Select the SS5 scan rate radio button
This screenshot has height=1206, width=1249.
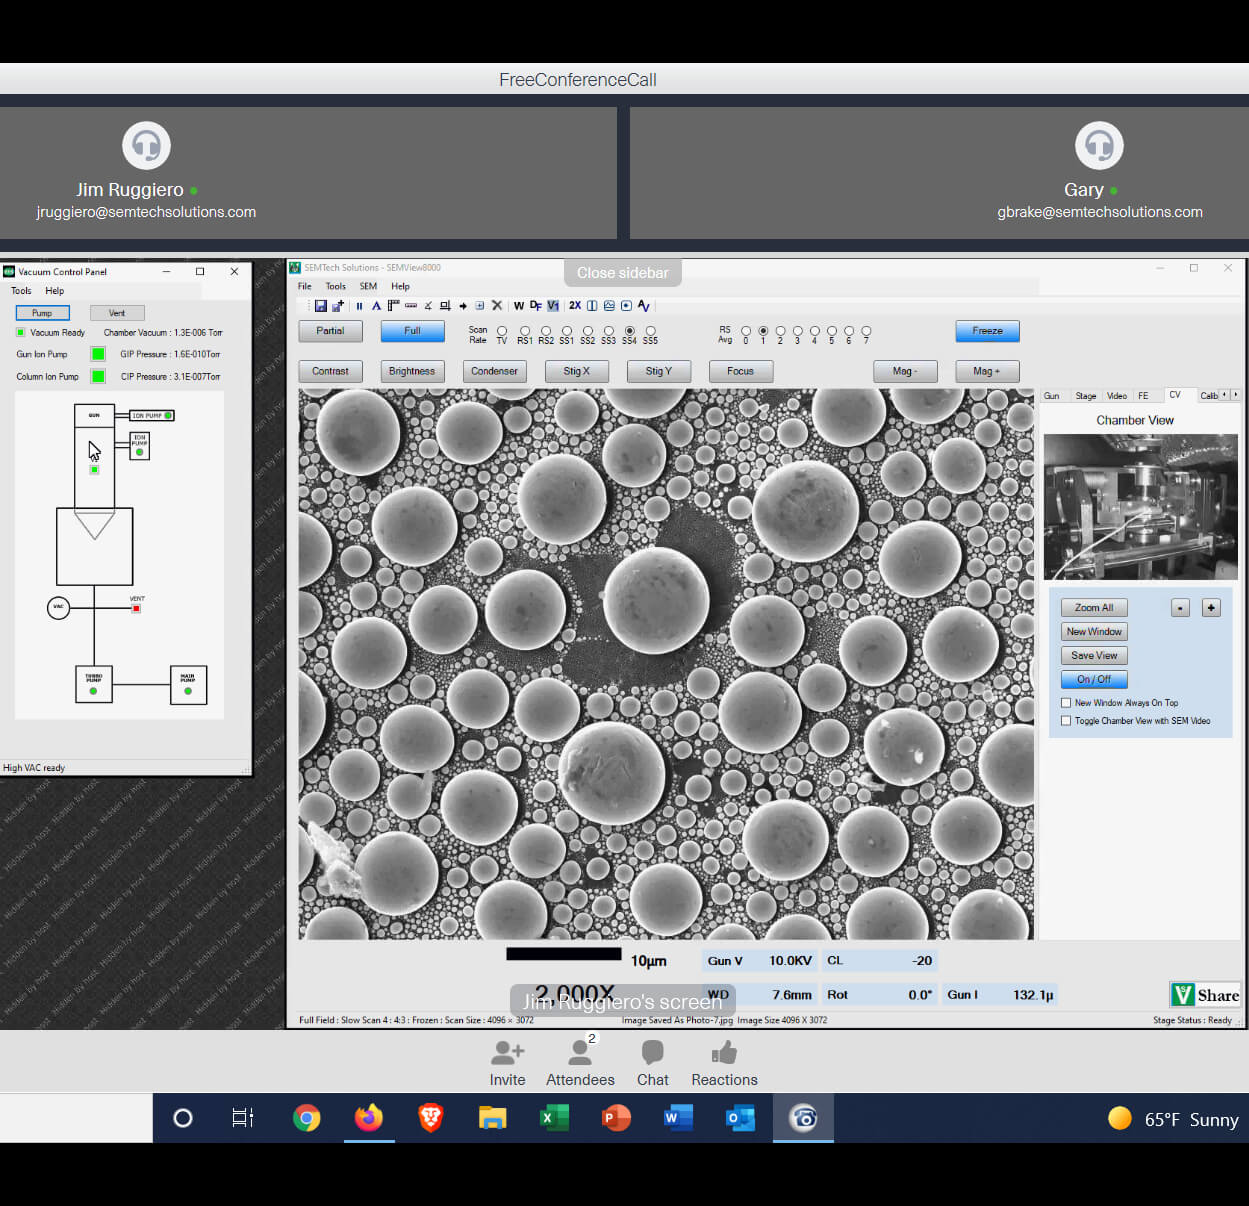click(x=650, y=330)
